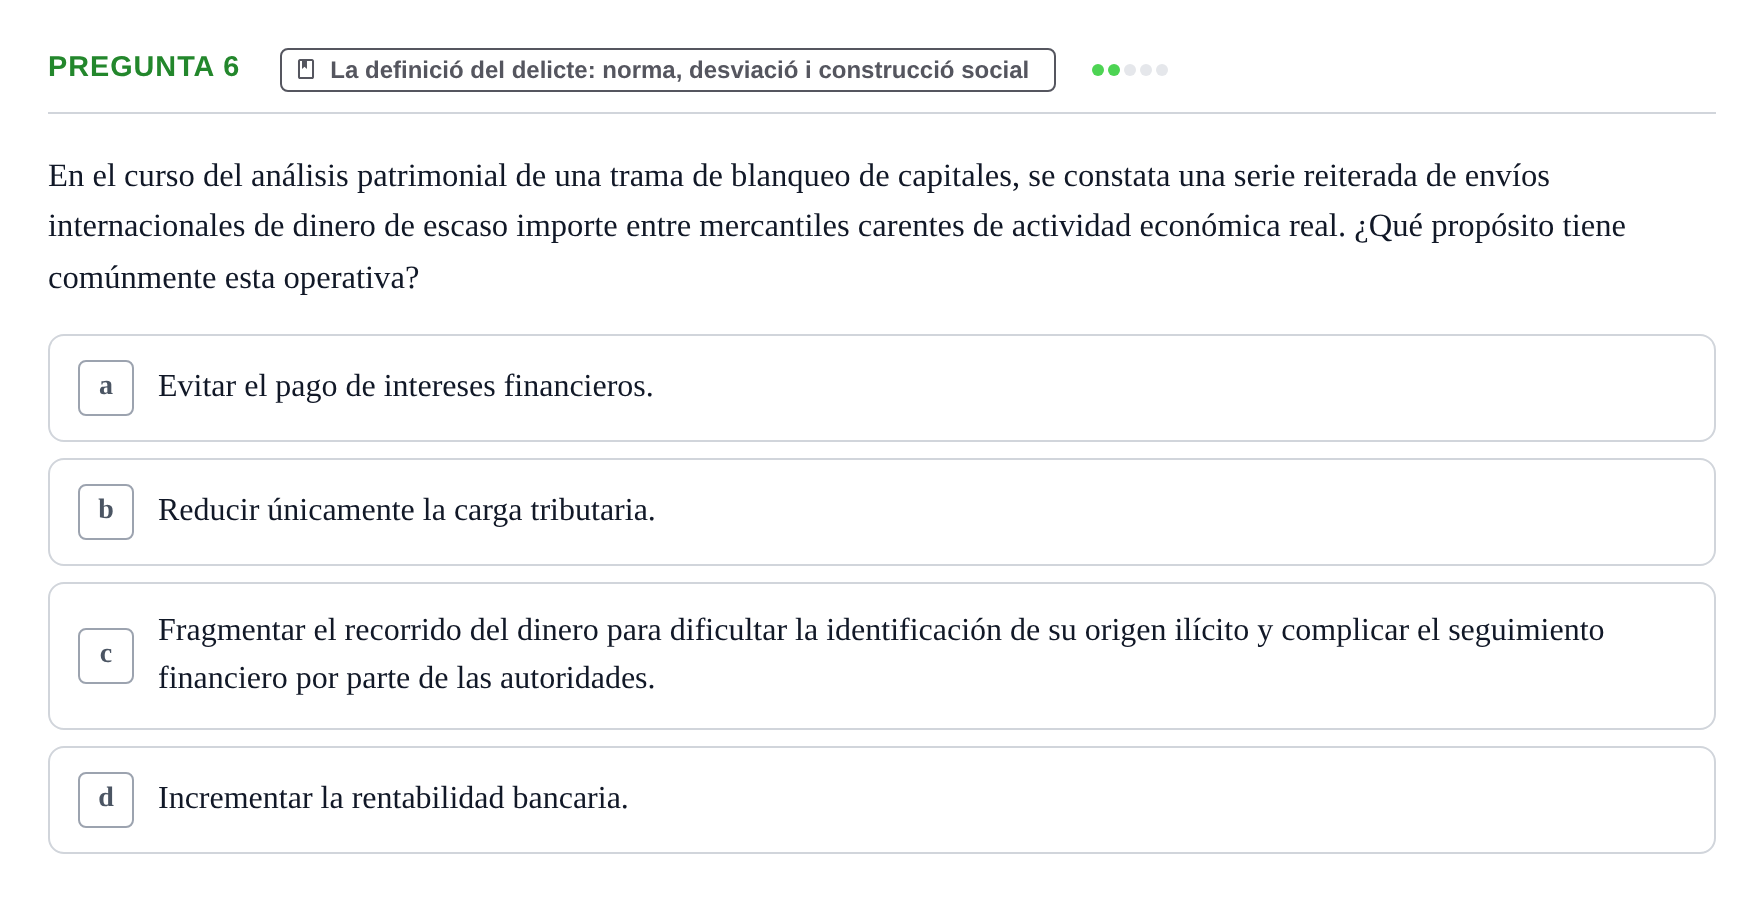Click the book icon in the topic tag
This screenshot has height=902, width=1764.
[307, 70]
